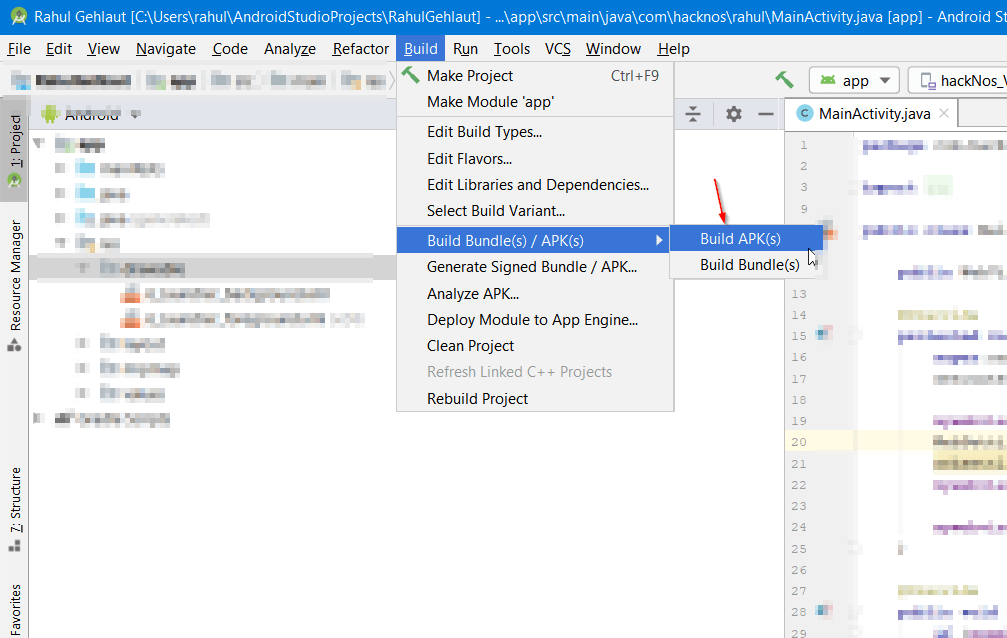The image size is (1007, 638).
Task: Open the Refactor menu
Action: 360,49
